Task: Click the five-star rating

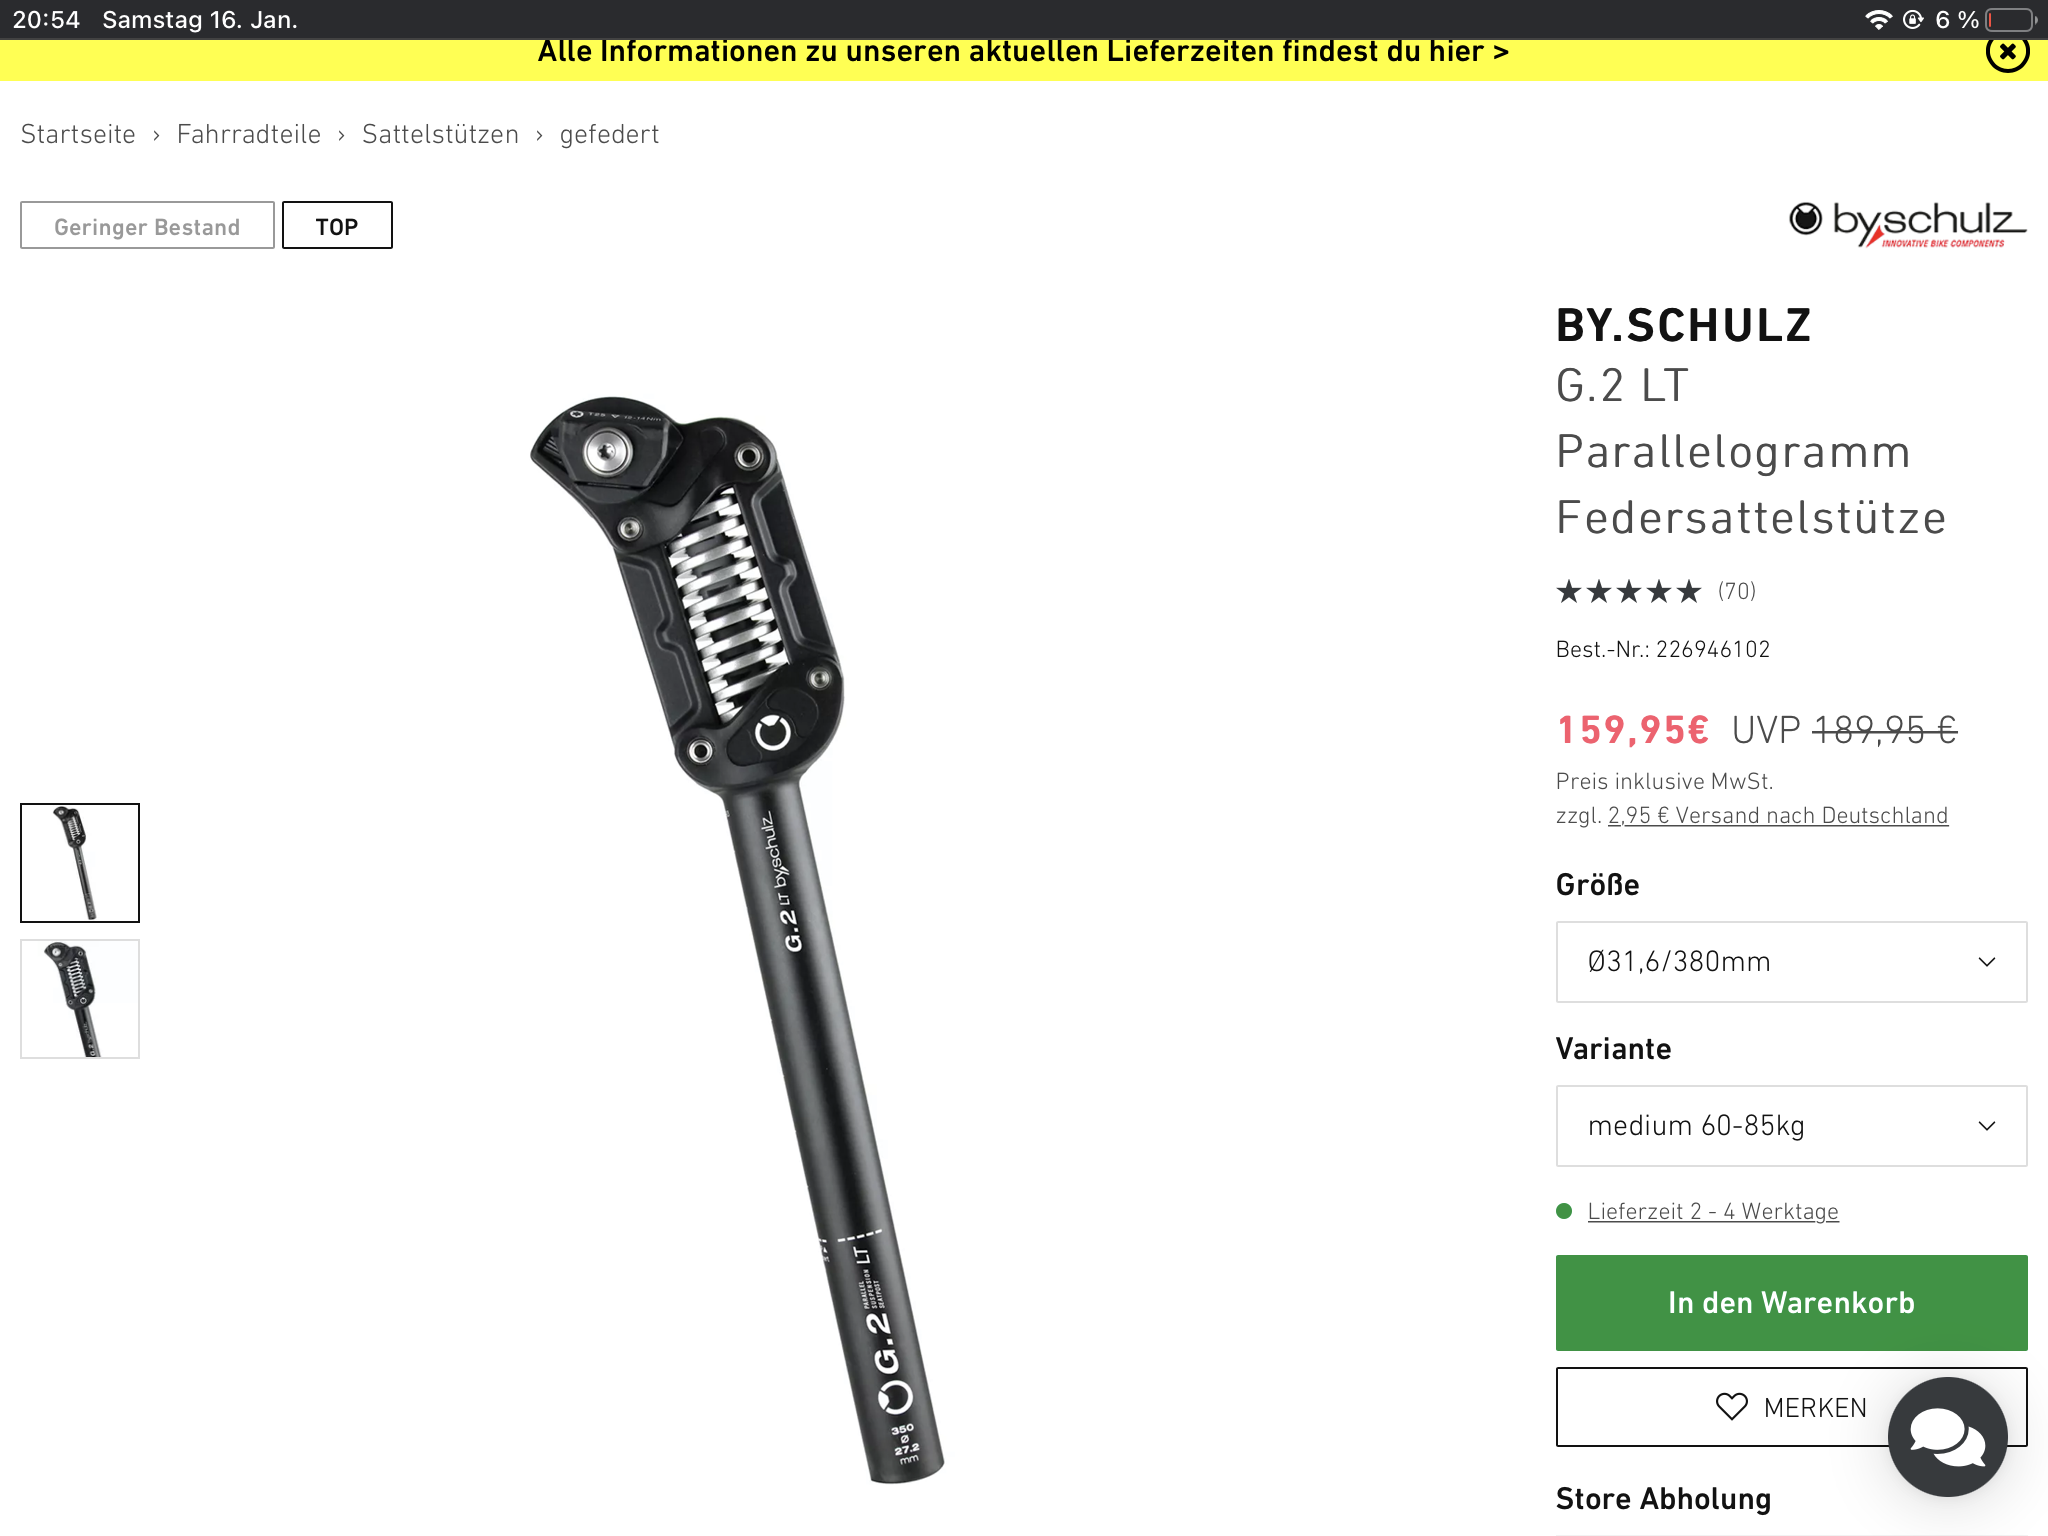Action: (x=1628, y=592)
